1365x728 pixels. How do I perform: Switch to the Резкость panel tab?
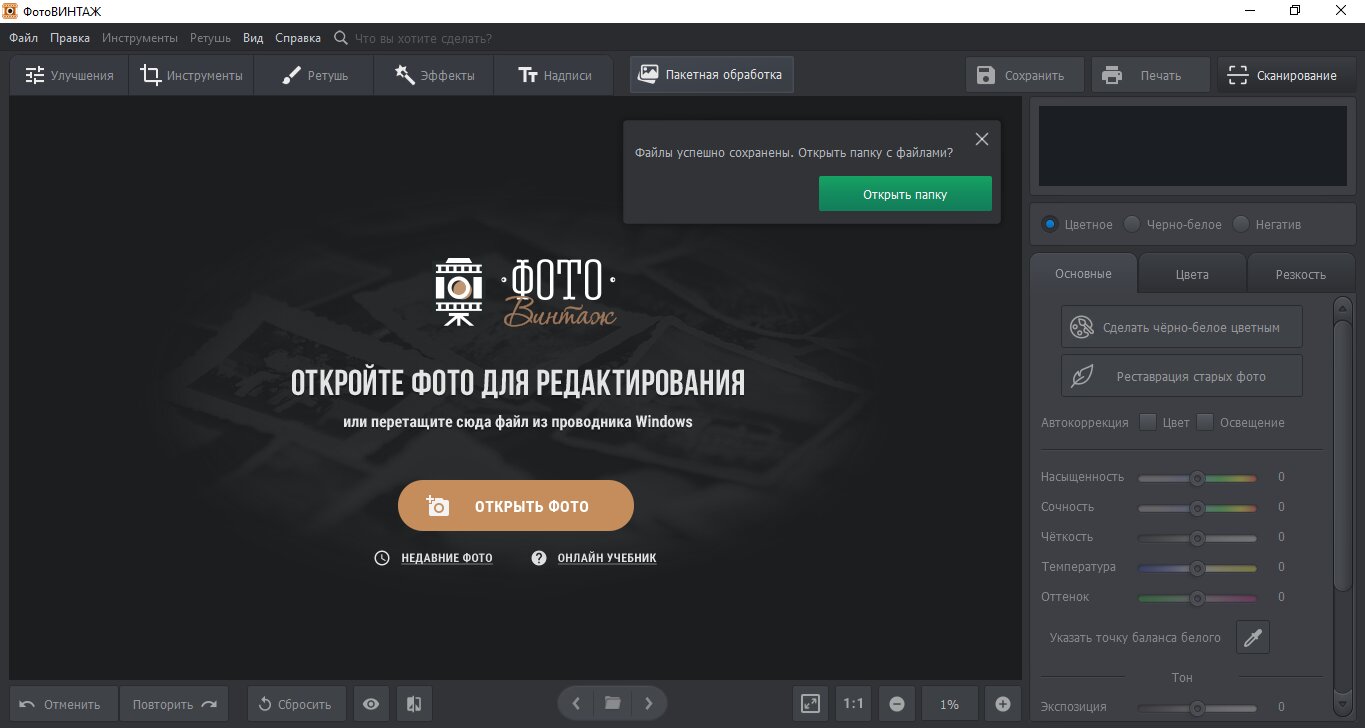pos(1300,273)
